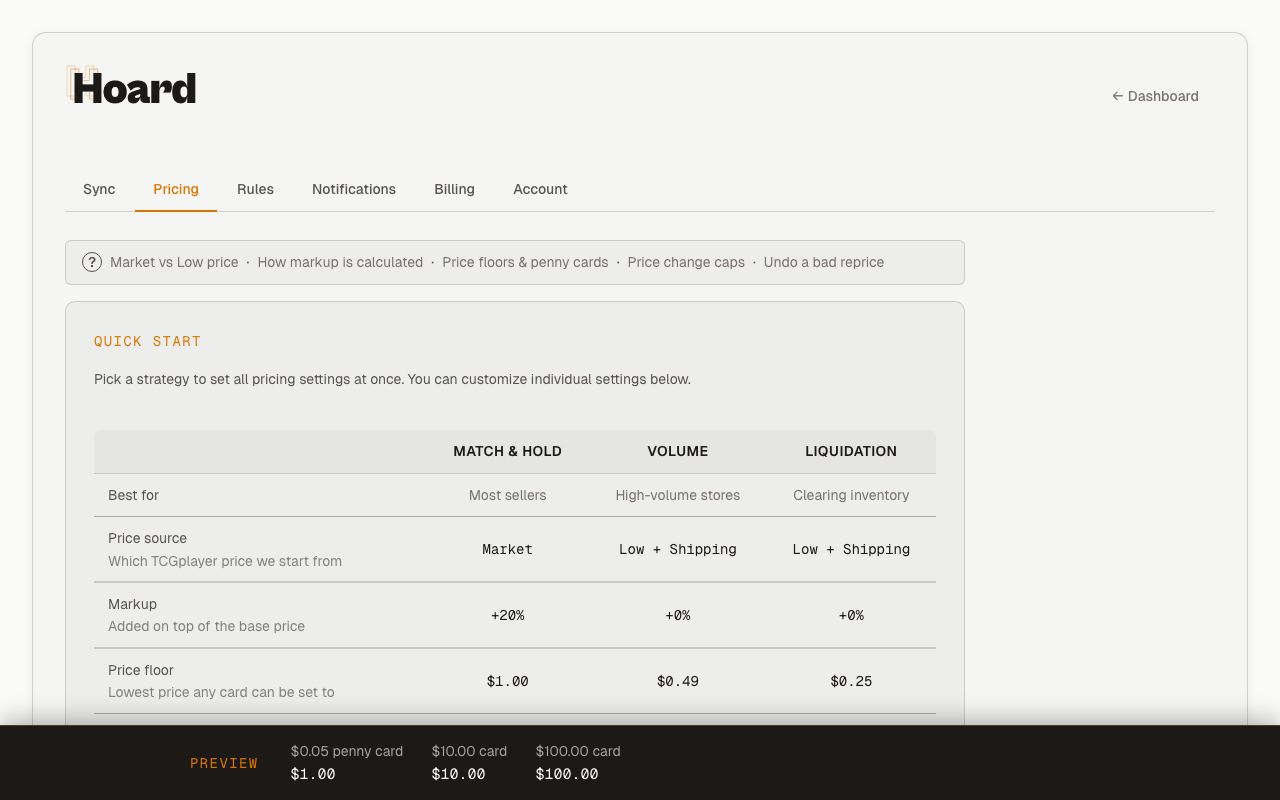Switch to the Sync tab
The image size is (1280, 800).
[99, 189]
